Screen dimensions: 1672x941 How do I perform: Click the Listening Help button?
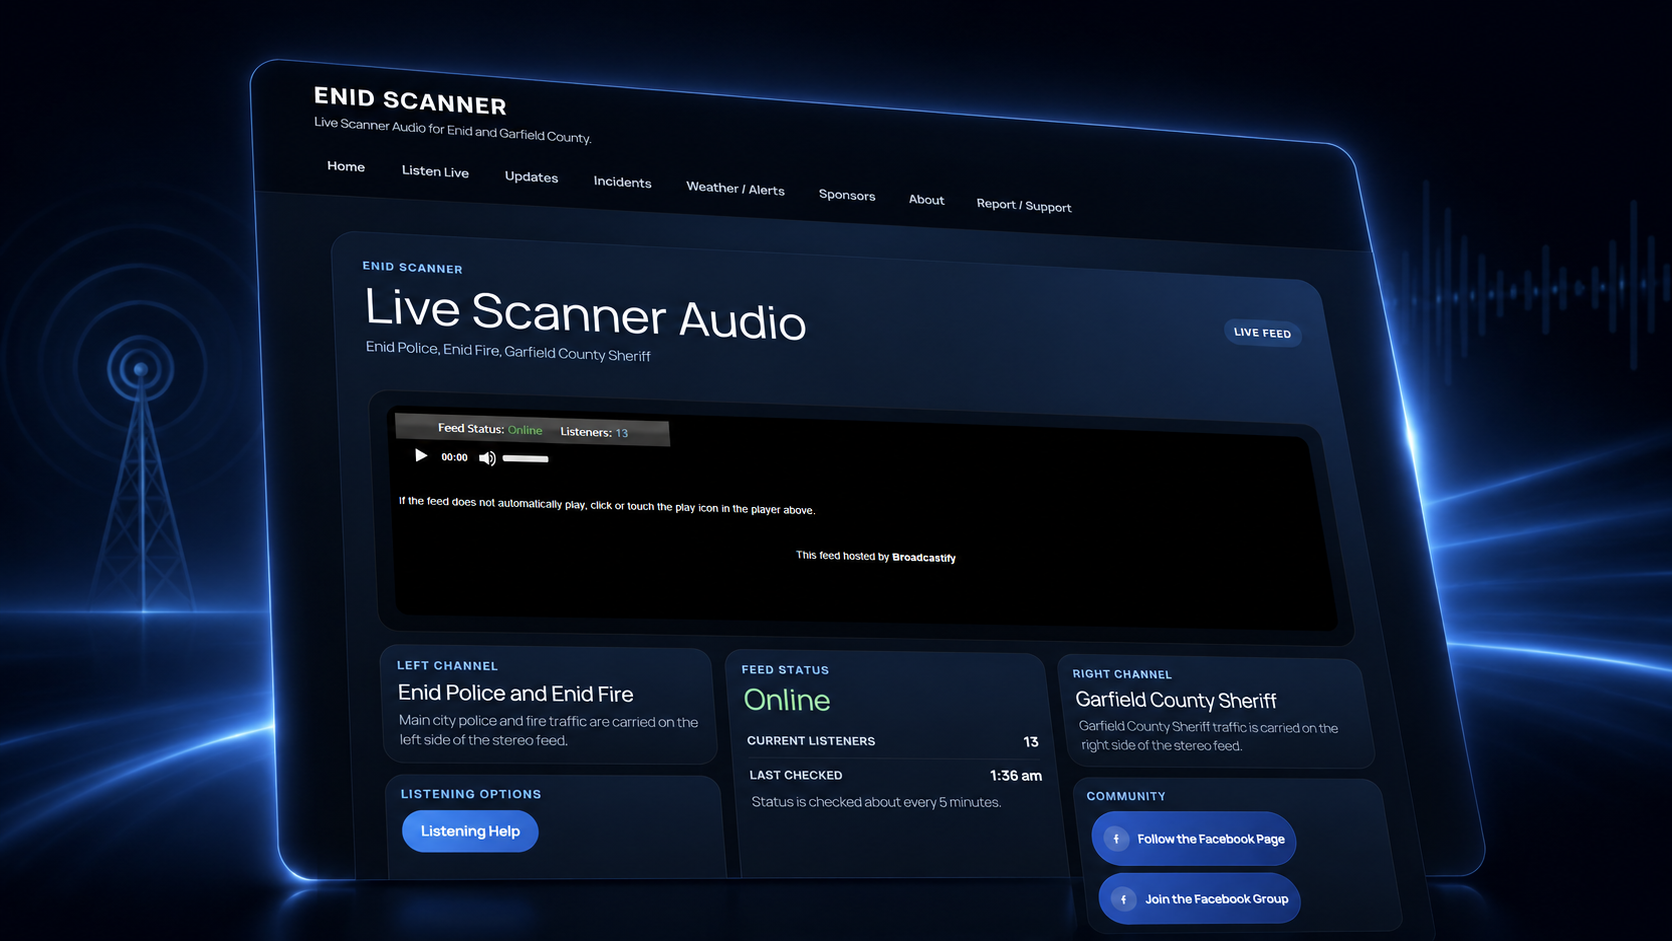470,831
